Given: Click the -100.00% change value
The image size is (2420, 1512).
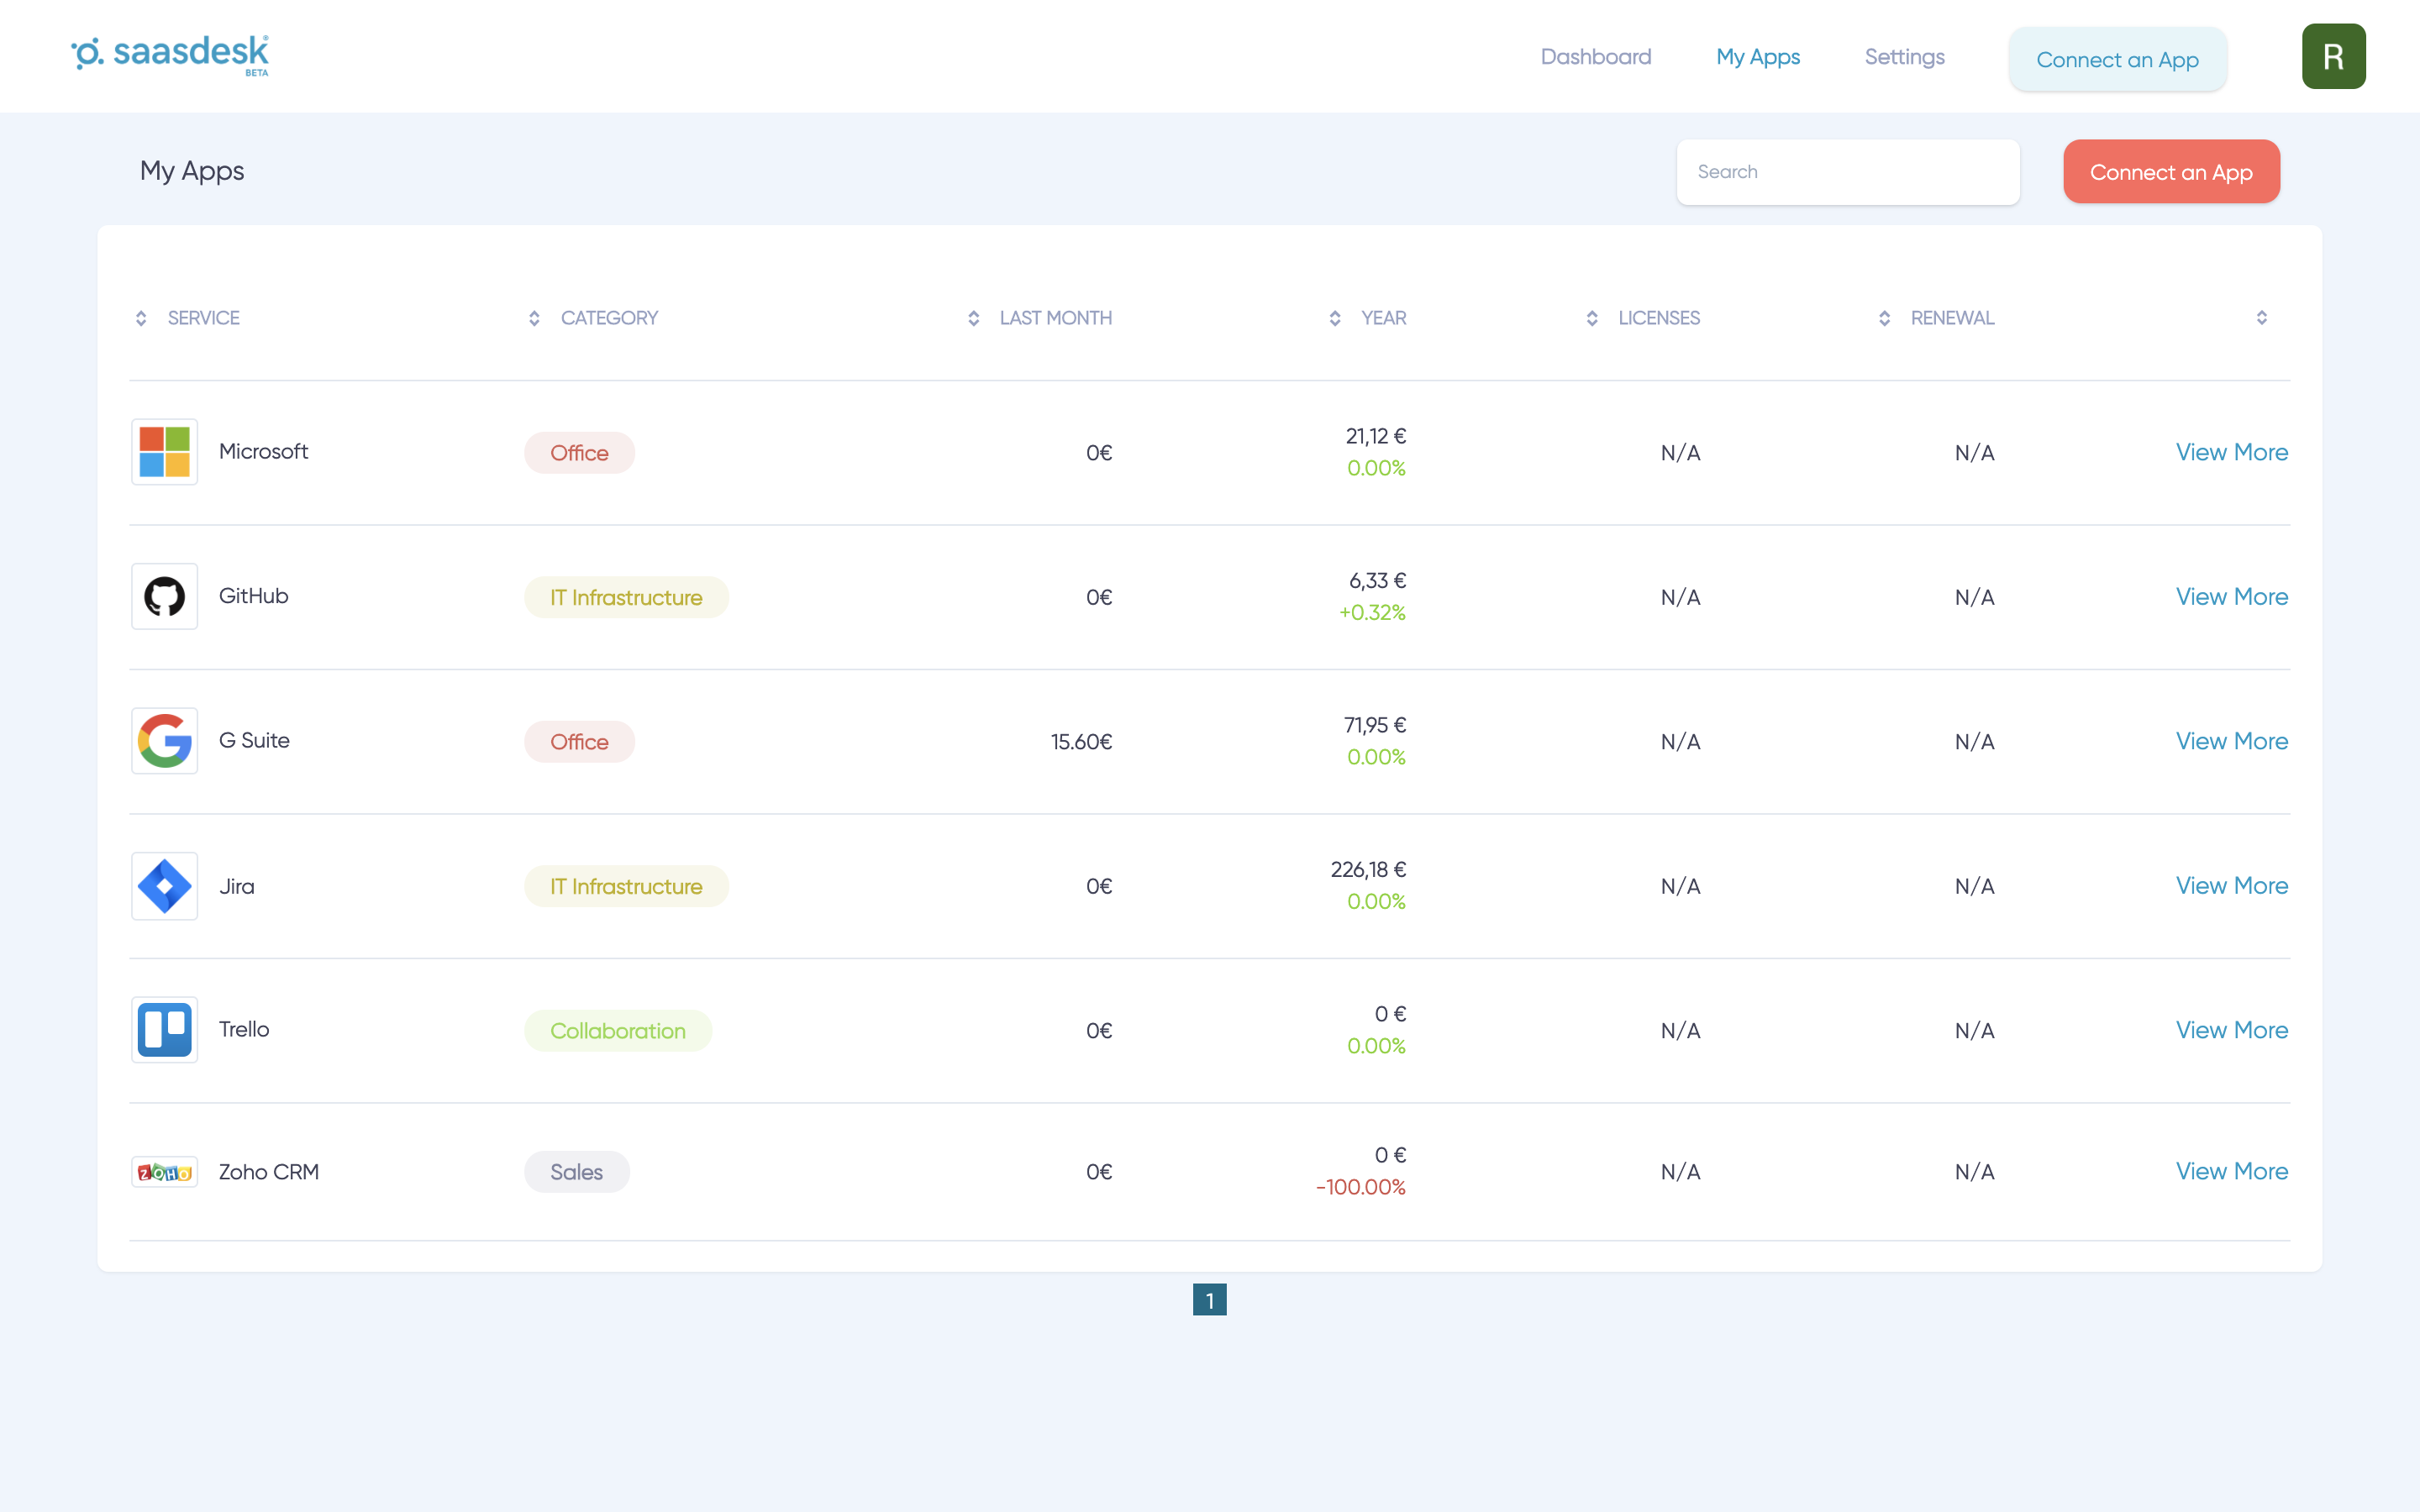Looking at the screenshot, I should click(1360, 1187).
